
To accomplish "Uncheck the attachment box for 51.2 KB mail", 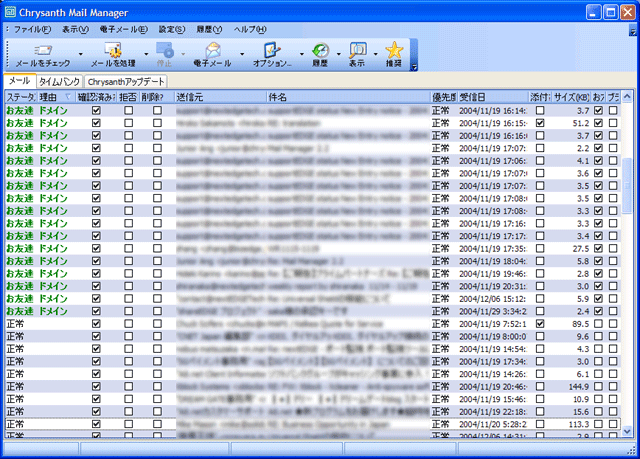I will point(540,123).
